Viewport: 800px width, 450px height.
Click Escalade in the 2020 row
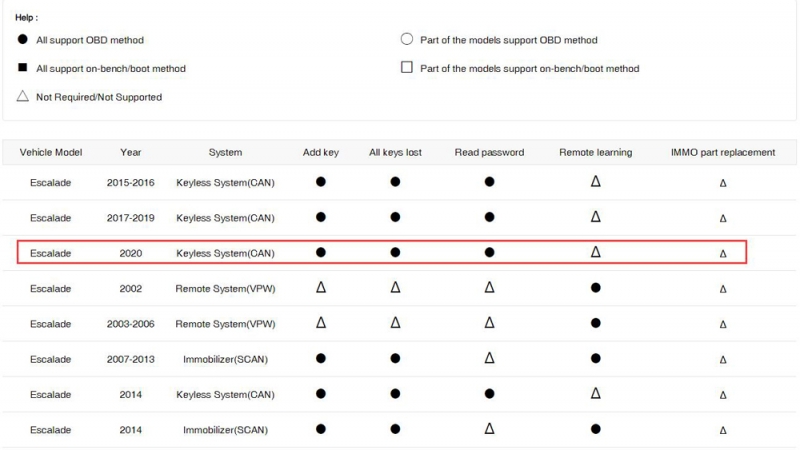pos(51,253)
